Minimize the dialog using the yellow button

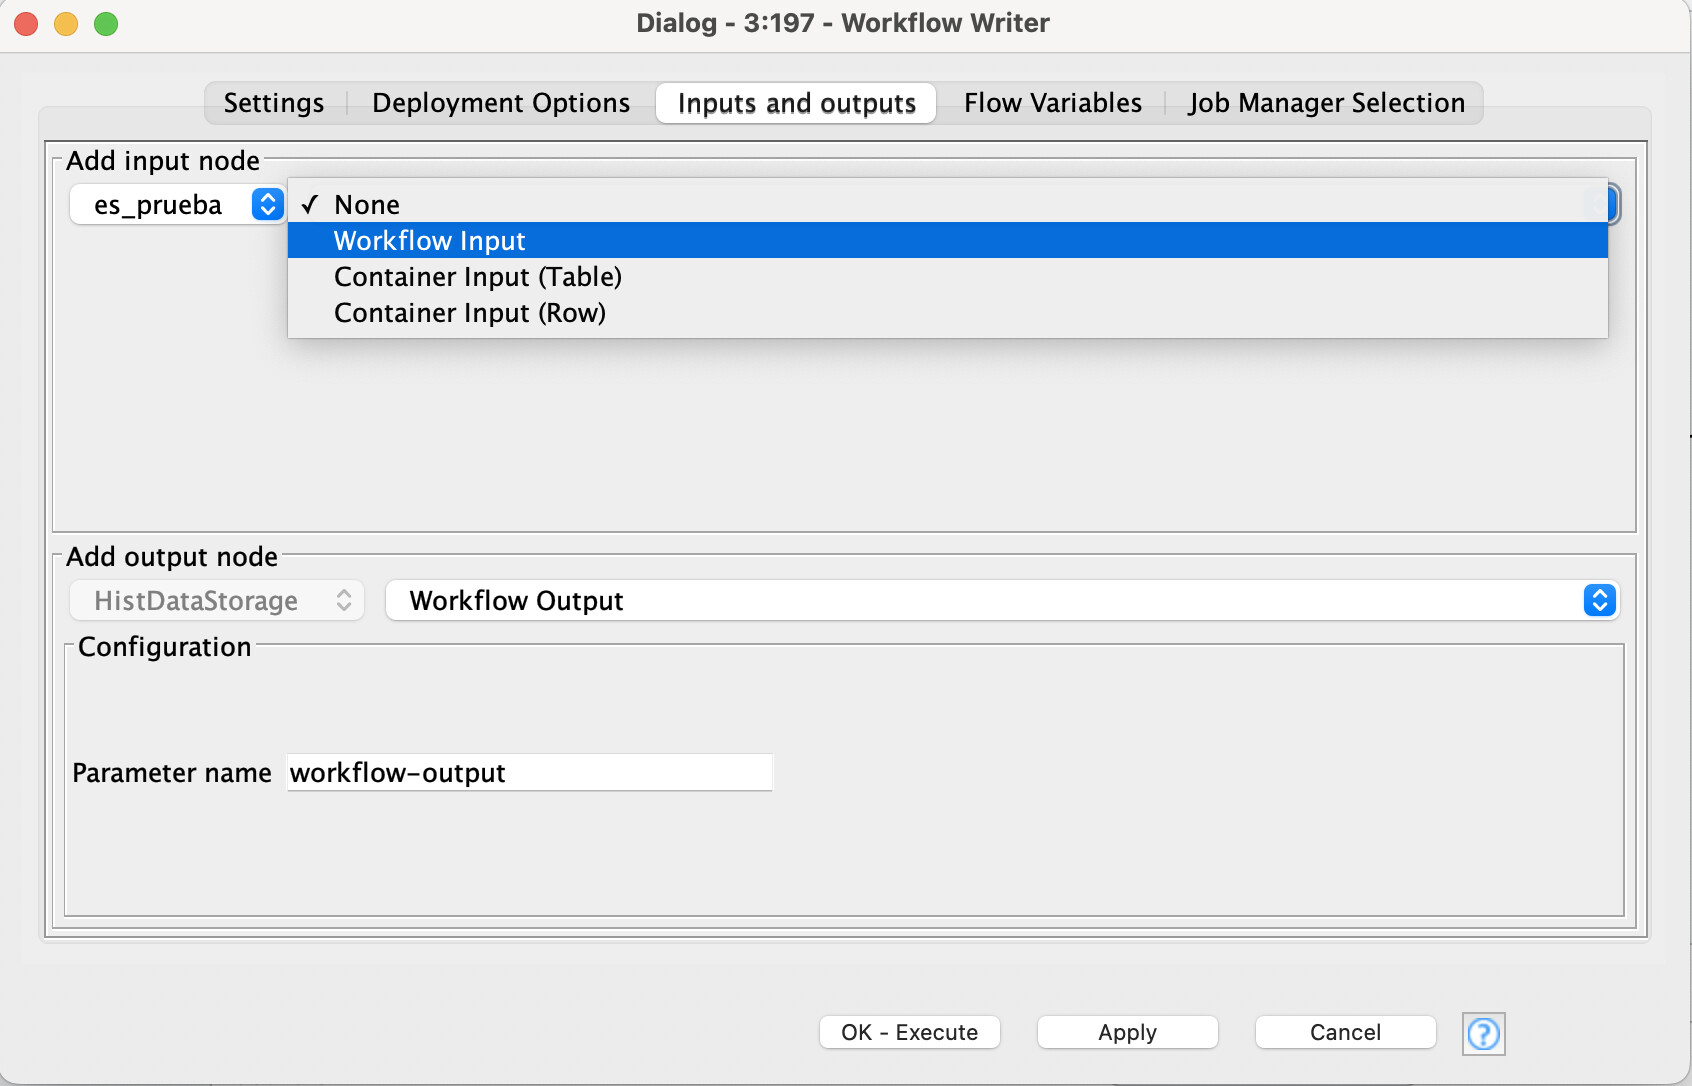click(x=66, y=23)
